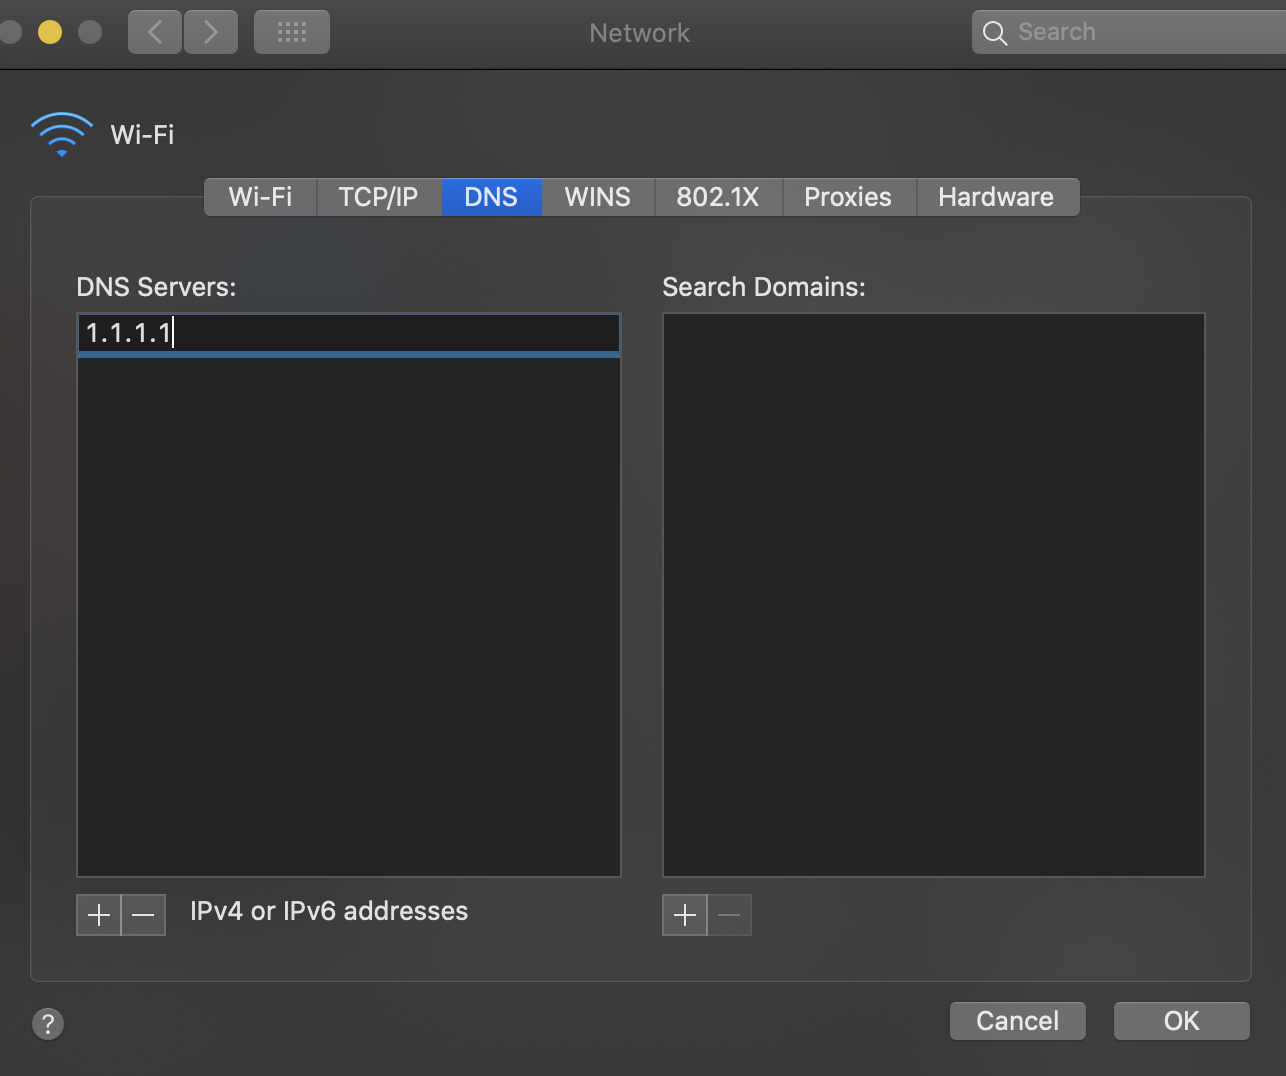
Task: Click the Wi-Fi signal icon
Action: point(60,133)
